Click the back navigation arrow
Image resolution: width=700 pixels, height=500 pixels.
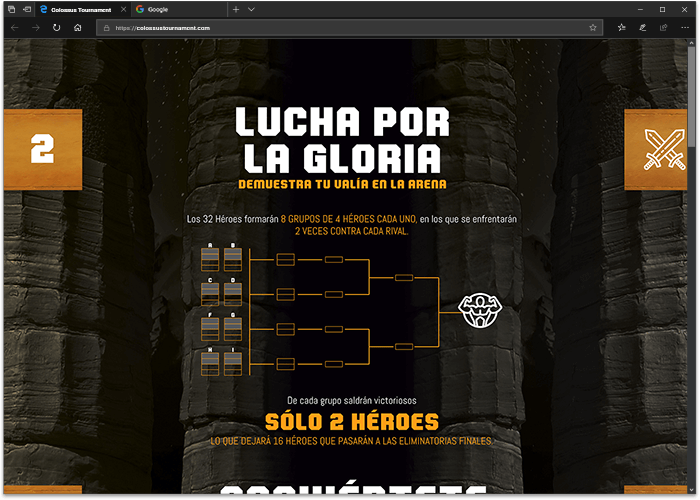(x=11, y=28)
